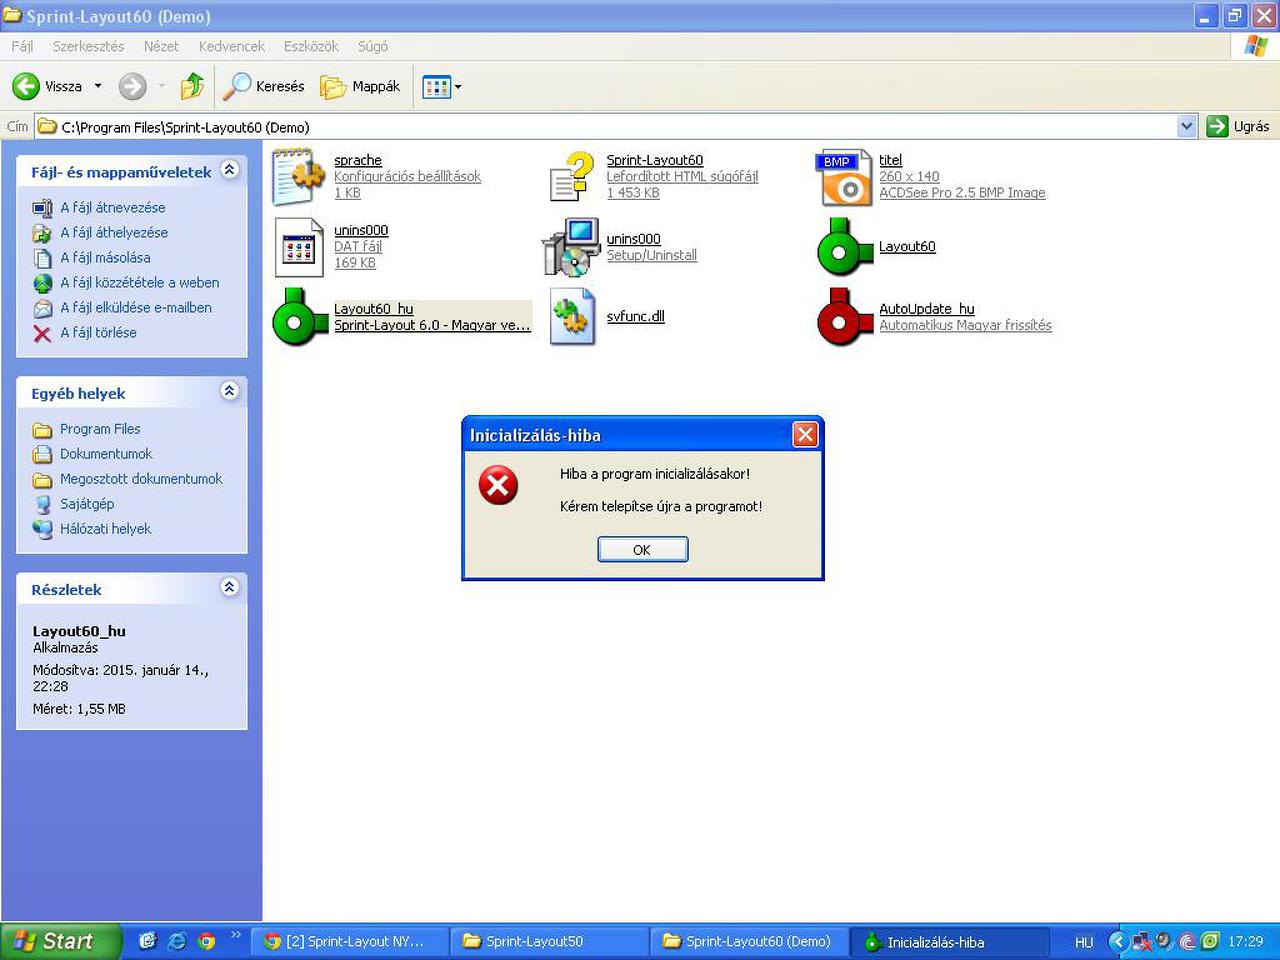Delete file using A fájl törlése
Image resolution: width=1280 pixels, height=960 pixels.
98,332
